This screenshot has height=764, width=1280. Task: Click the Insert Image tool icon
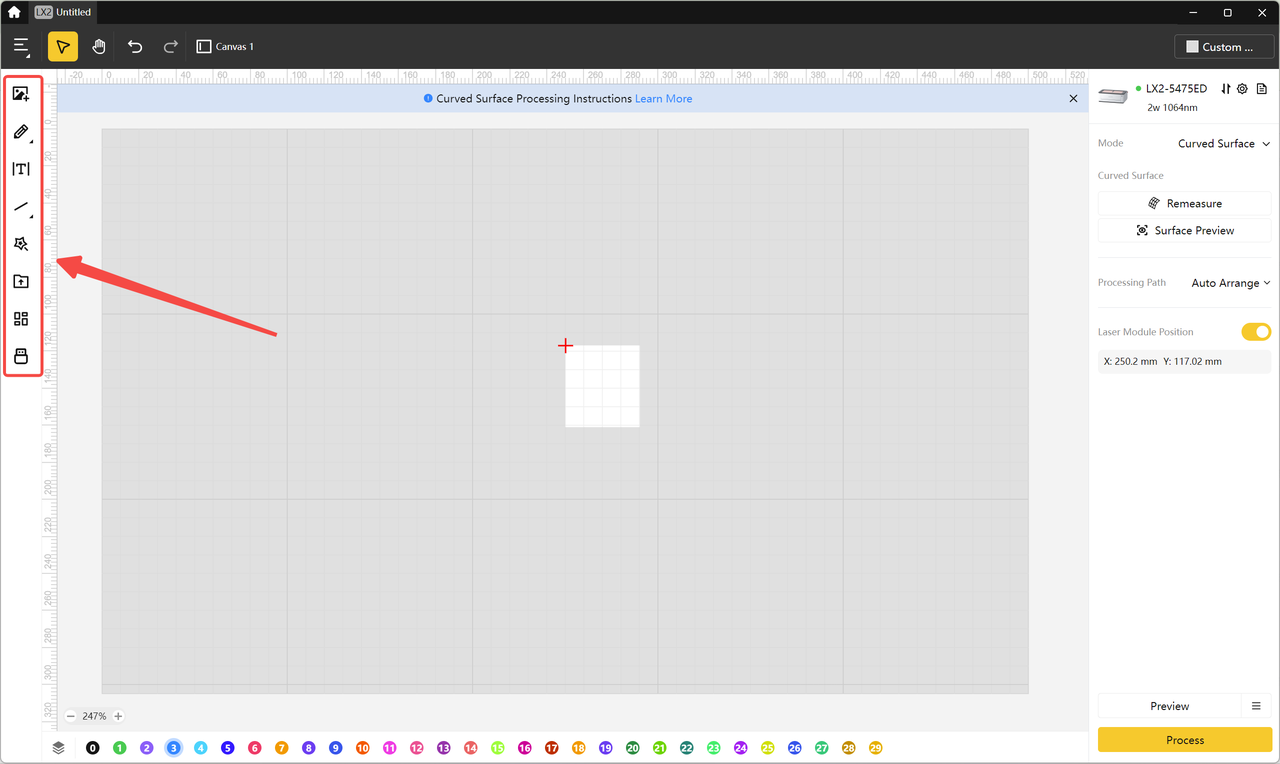pos(21,94)
